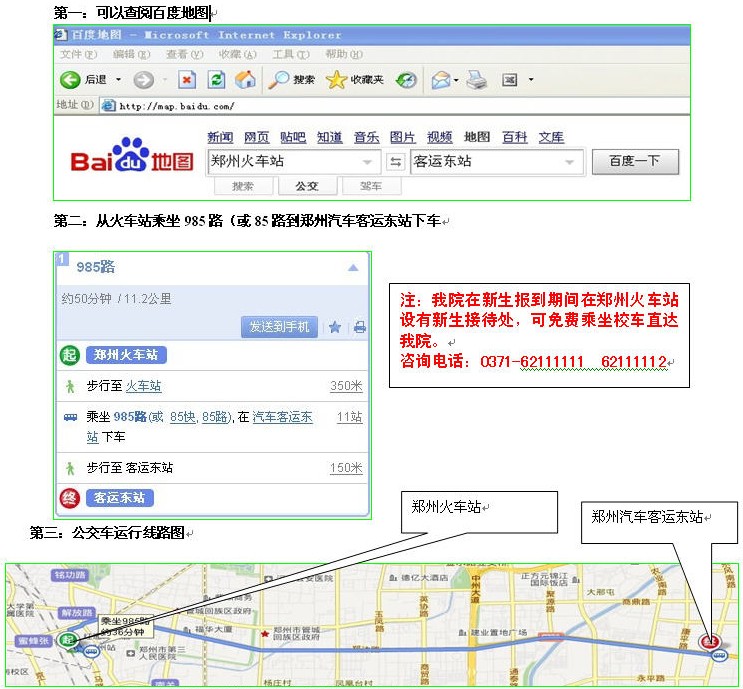
Task: Click the star favorite icon in route panel
Action: 335,327
